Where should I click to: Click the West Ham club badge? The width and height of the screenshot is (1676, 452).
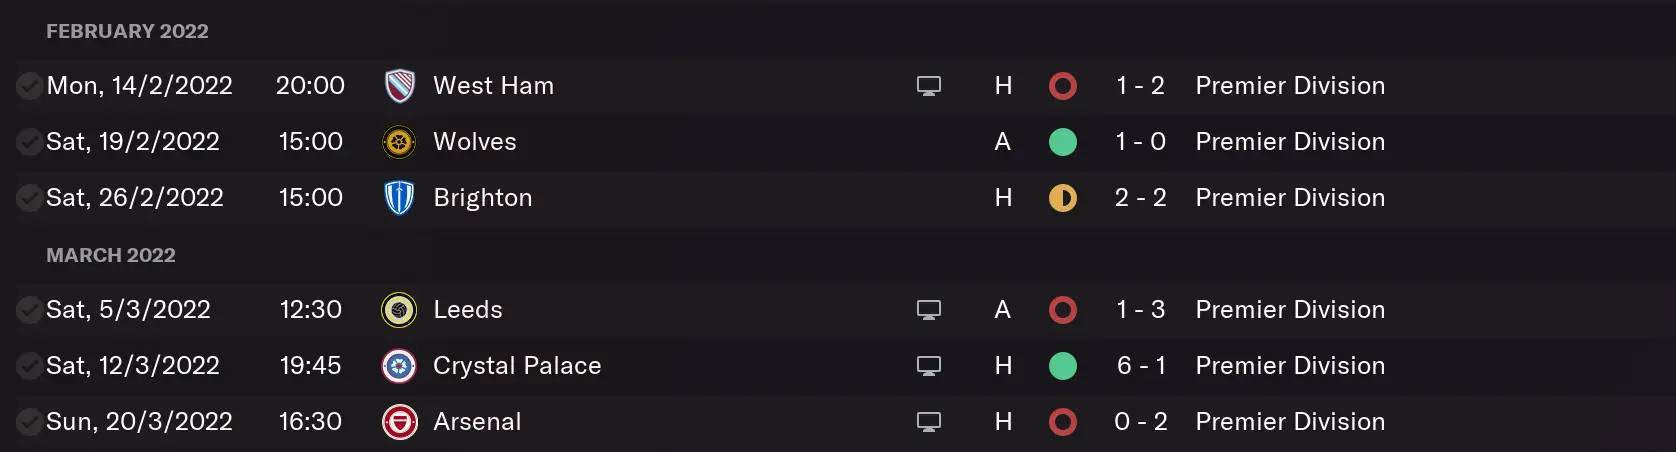click(399, 86)
